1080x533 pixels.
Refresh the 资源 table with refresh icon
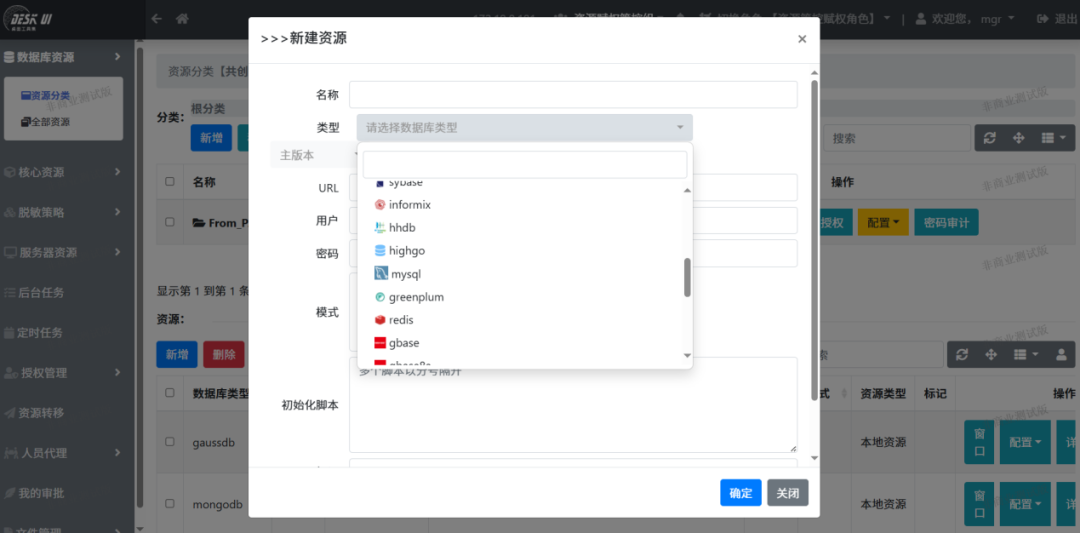click(962, 354)
